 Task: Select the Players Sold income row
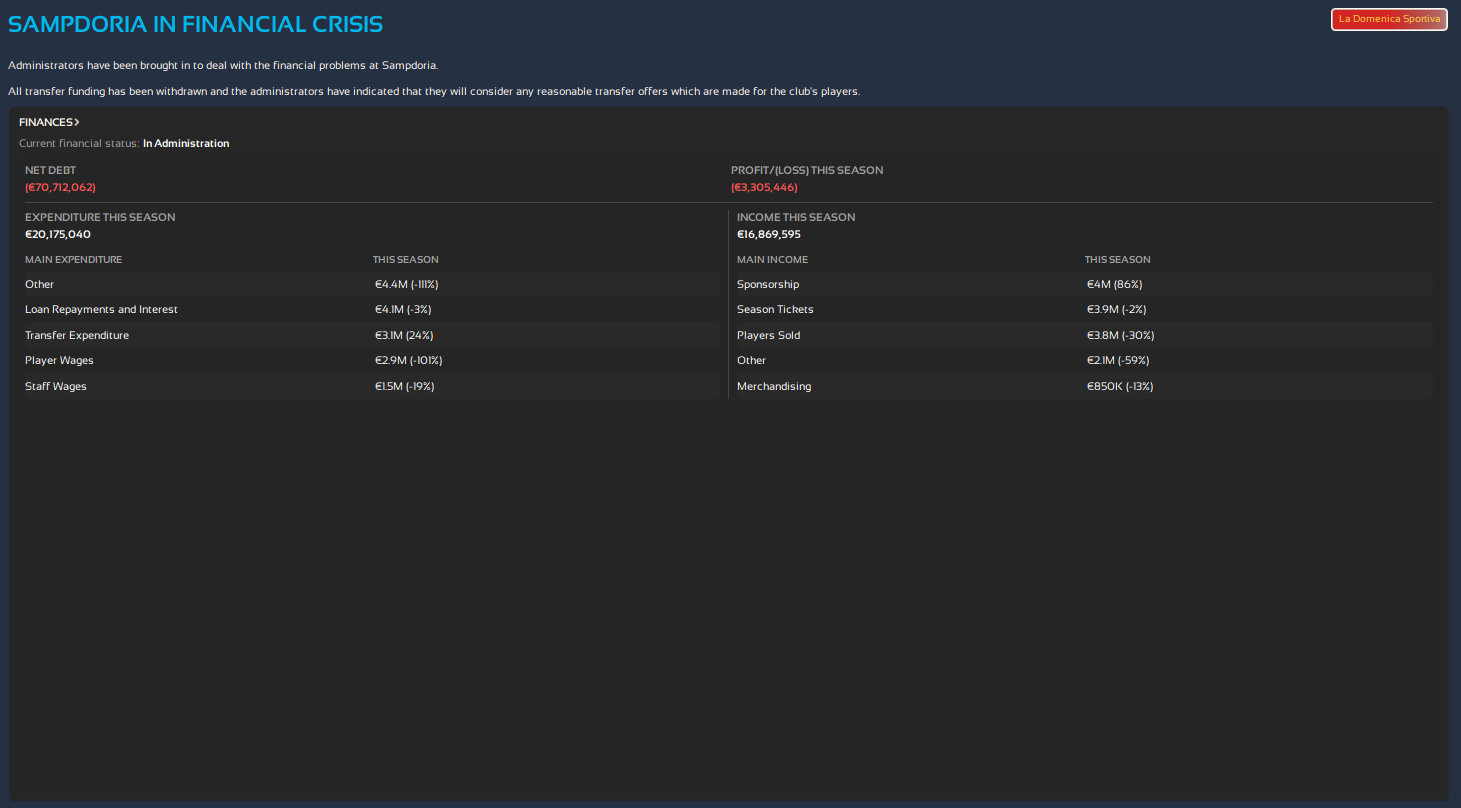[1084, 335]
